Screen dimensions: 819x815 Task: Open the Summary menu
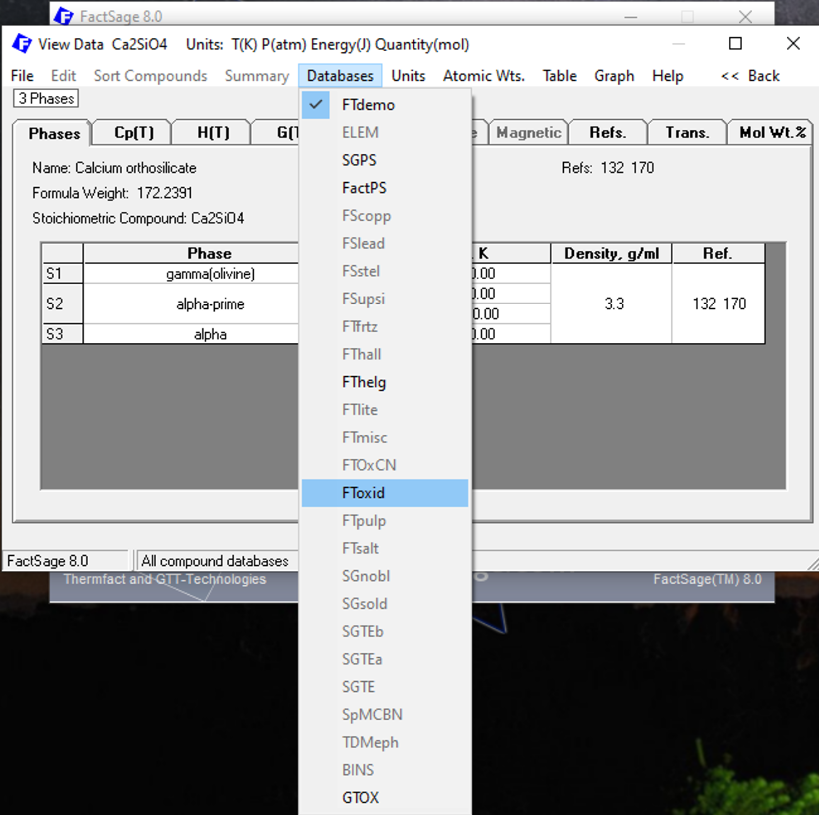coord(256,76)
